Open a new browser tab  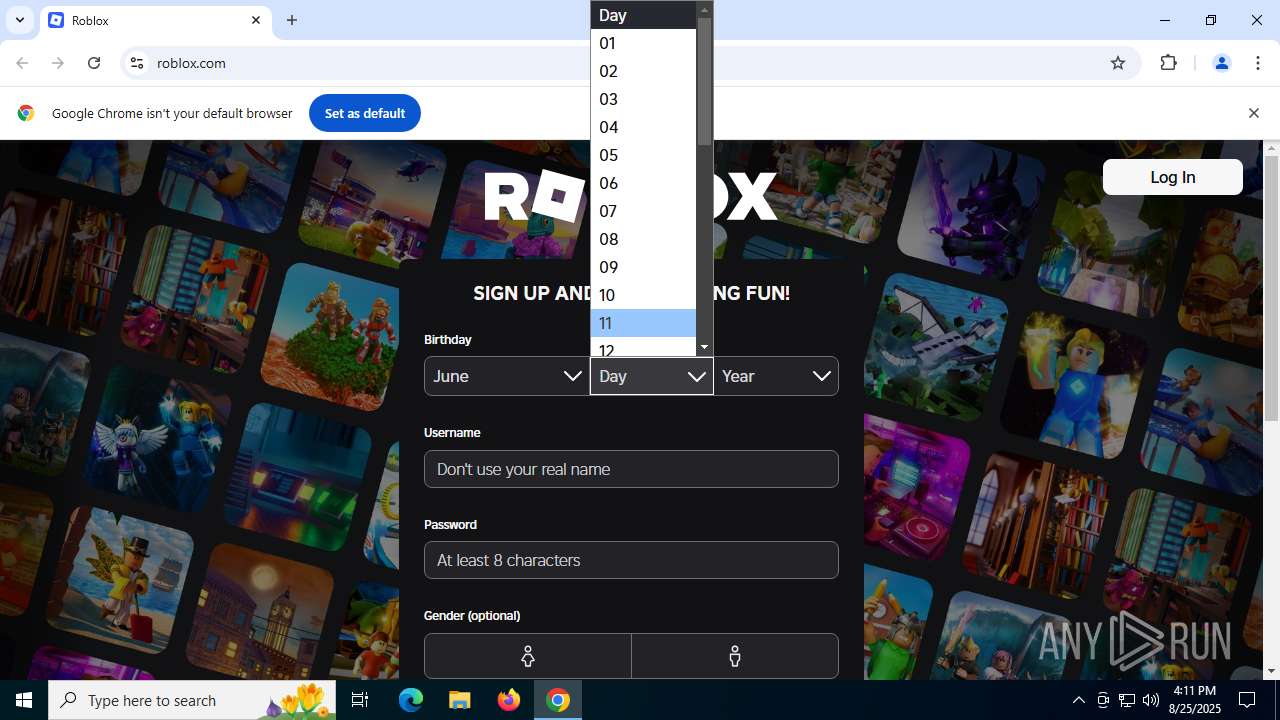pyautogui.click(x=292, y=20)
